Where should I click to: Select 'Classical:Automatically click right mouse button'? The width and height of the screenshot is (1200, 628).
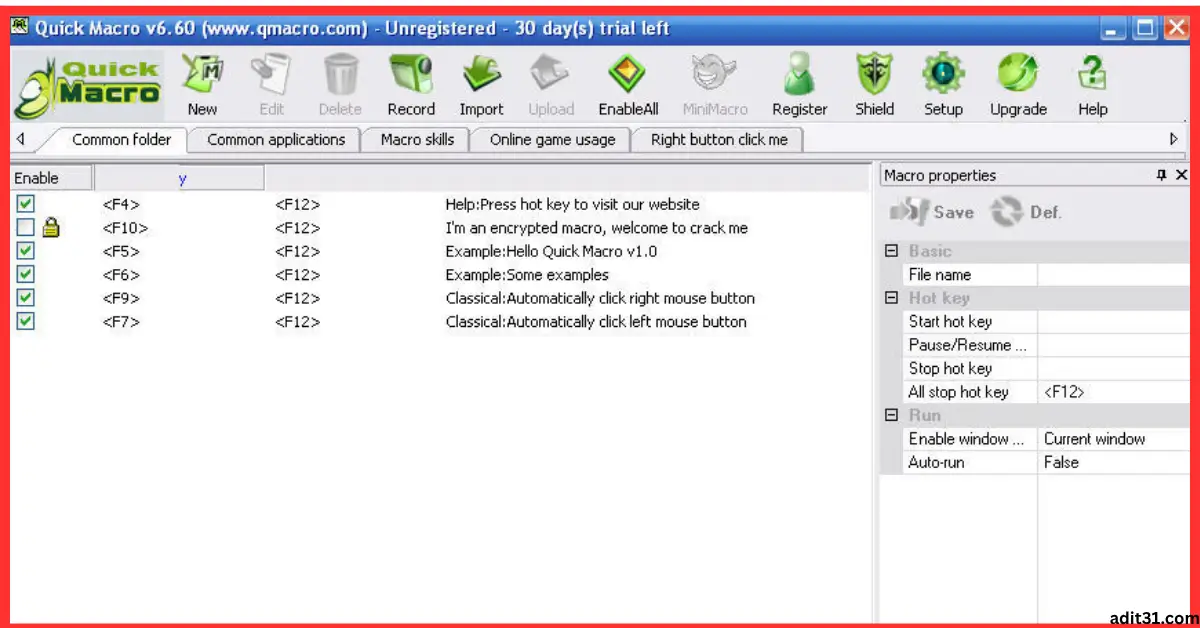pos(600,298)
